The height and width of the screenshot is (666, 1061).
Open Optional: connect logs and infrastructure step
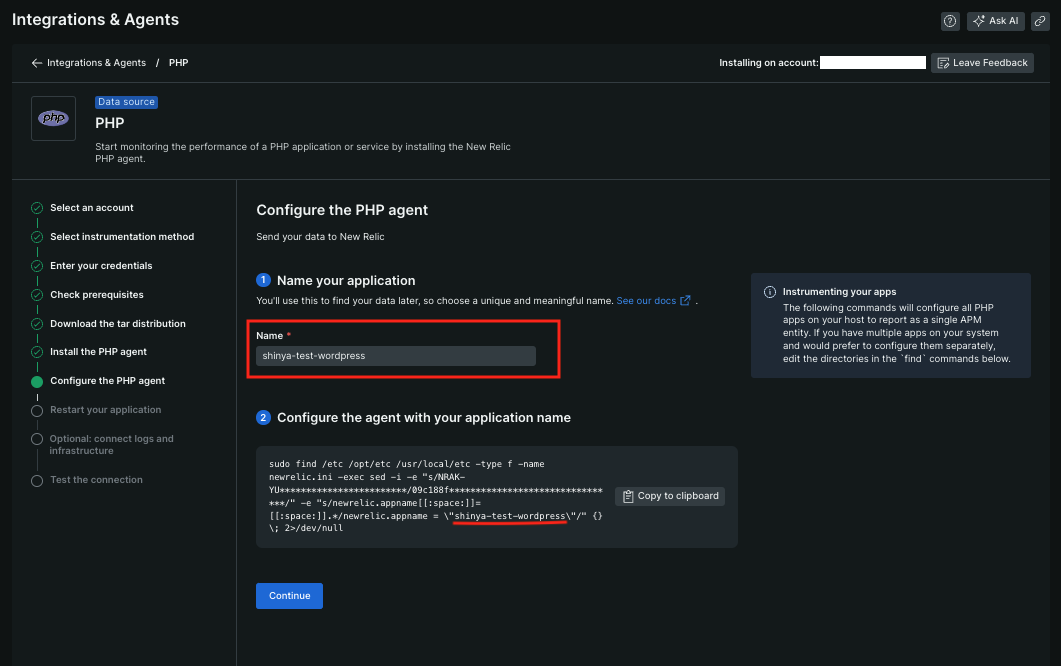(x=112, y=445)
